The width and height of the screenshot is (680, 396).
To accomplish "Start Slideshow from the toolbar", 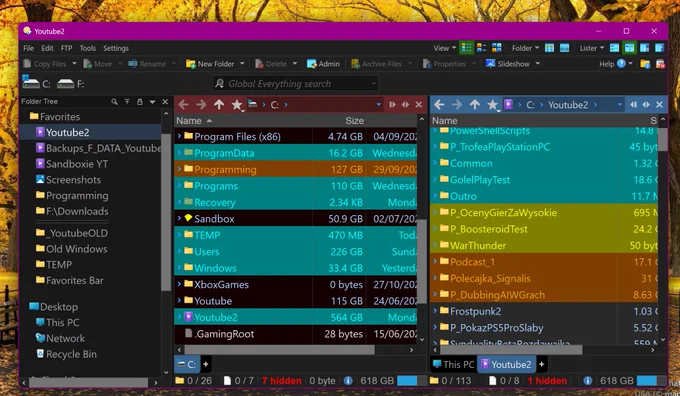I will (x=508, y=64).
